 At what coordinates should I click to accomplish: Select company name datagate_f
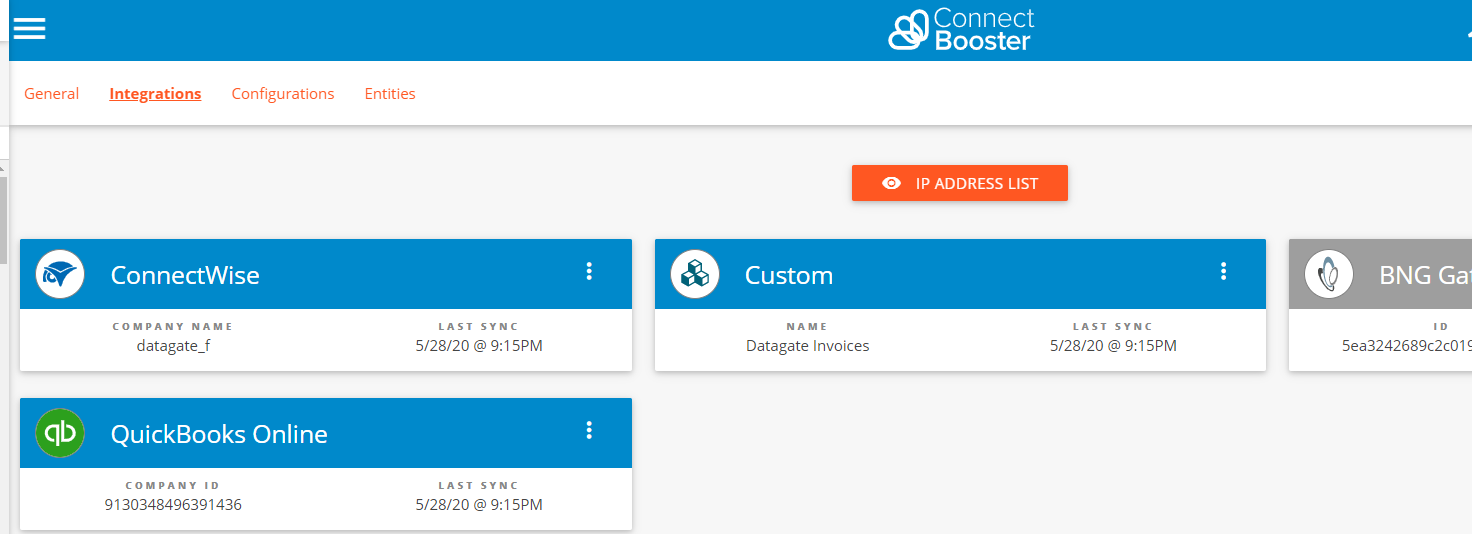pos(173,346)
